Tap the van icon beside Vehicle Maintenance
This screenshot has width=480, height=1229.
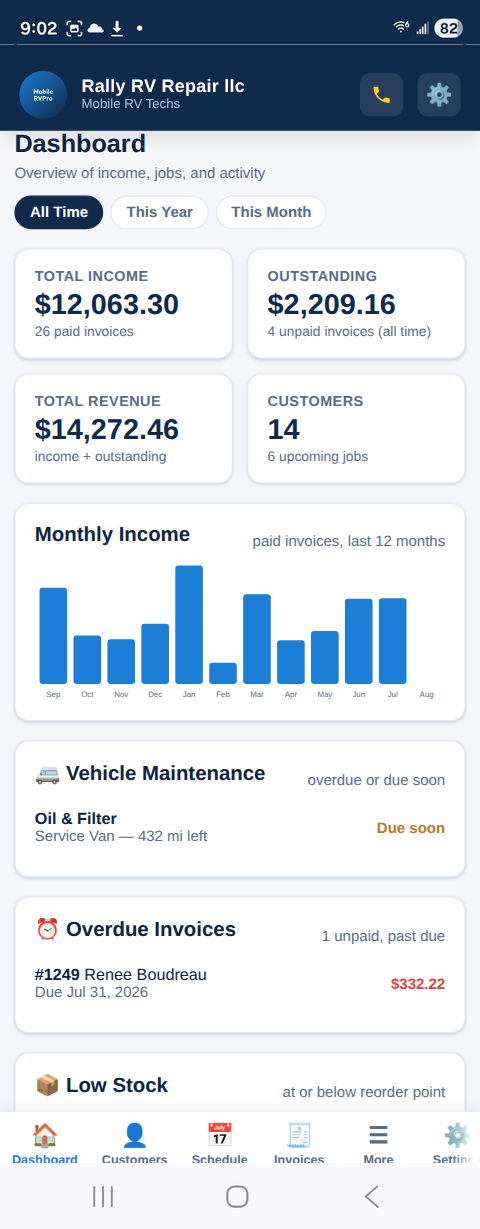pyautogui.click(x=47, y=774)
